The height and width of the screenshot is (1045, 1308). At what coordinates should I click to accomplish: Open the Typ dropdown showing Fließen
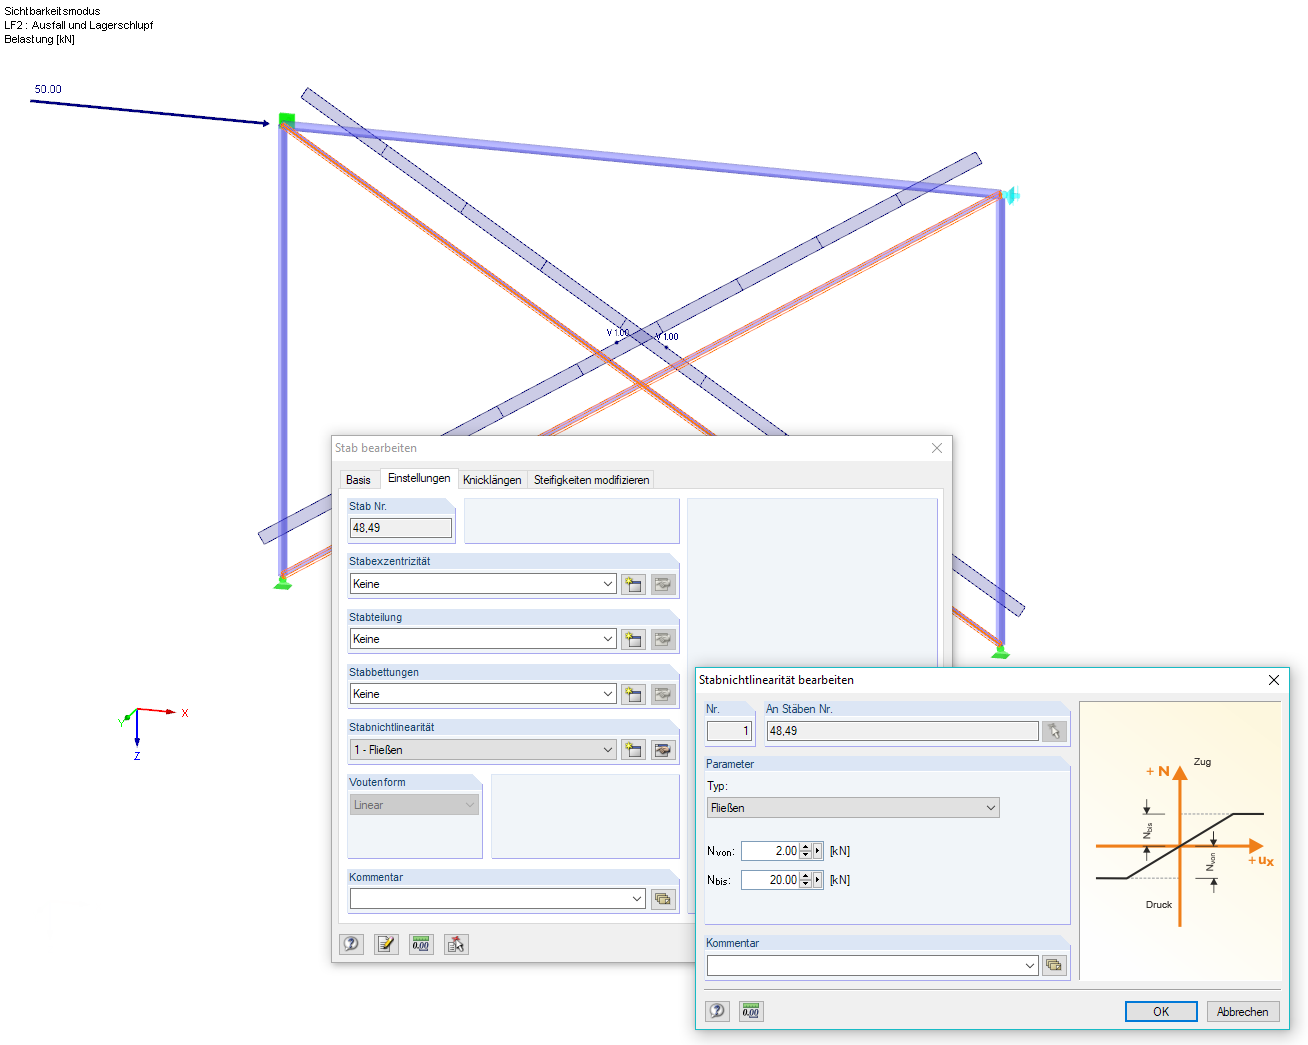point(990,807)
